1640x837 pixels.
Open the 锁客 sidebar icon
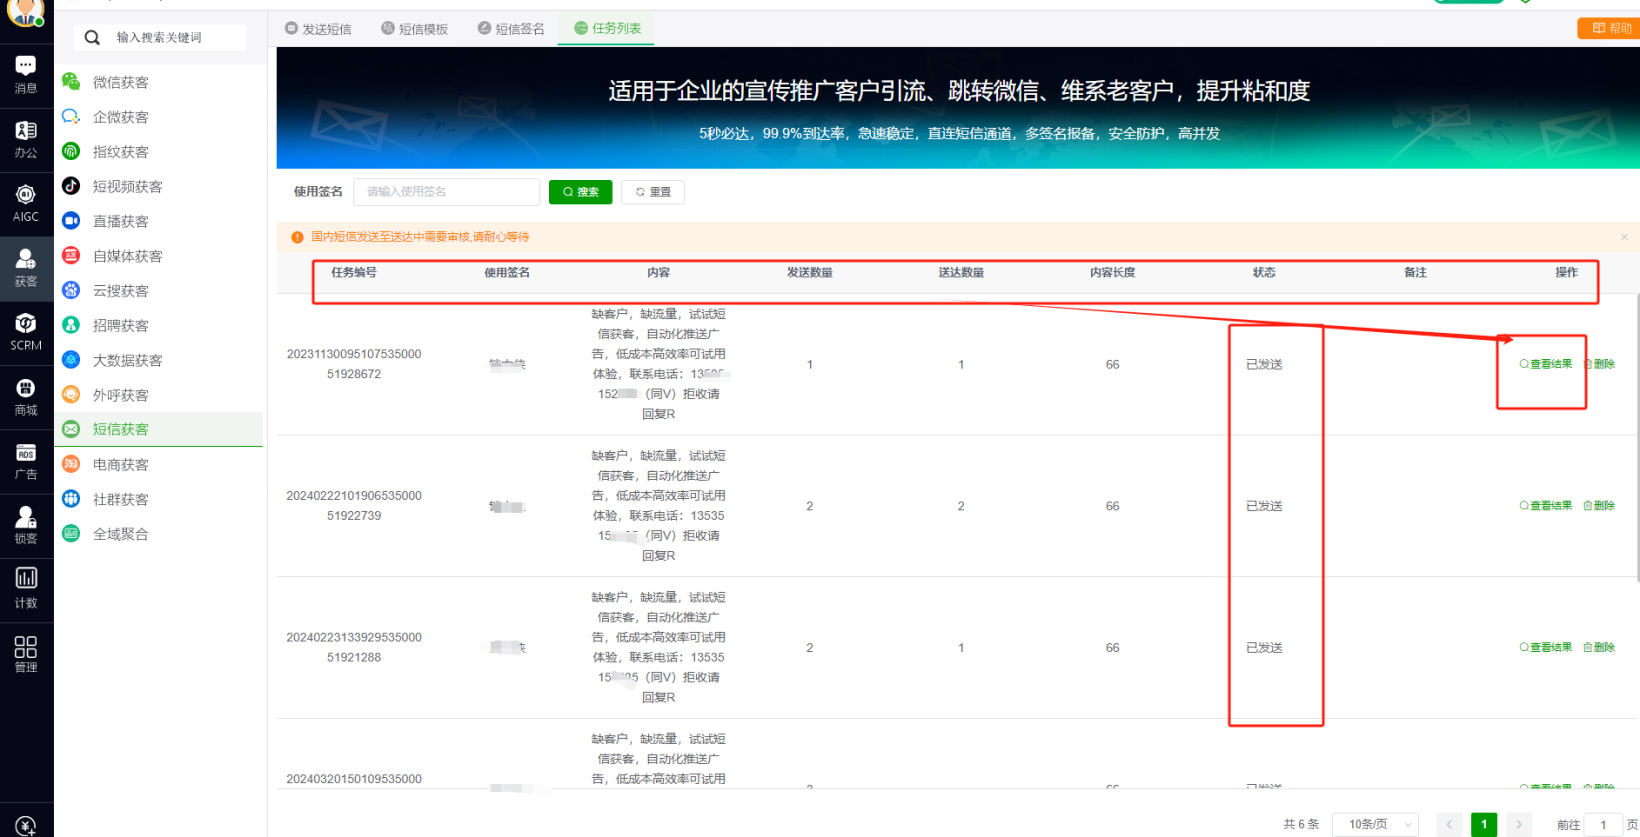26,525
